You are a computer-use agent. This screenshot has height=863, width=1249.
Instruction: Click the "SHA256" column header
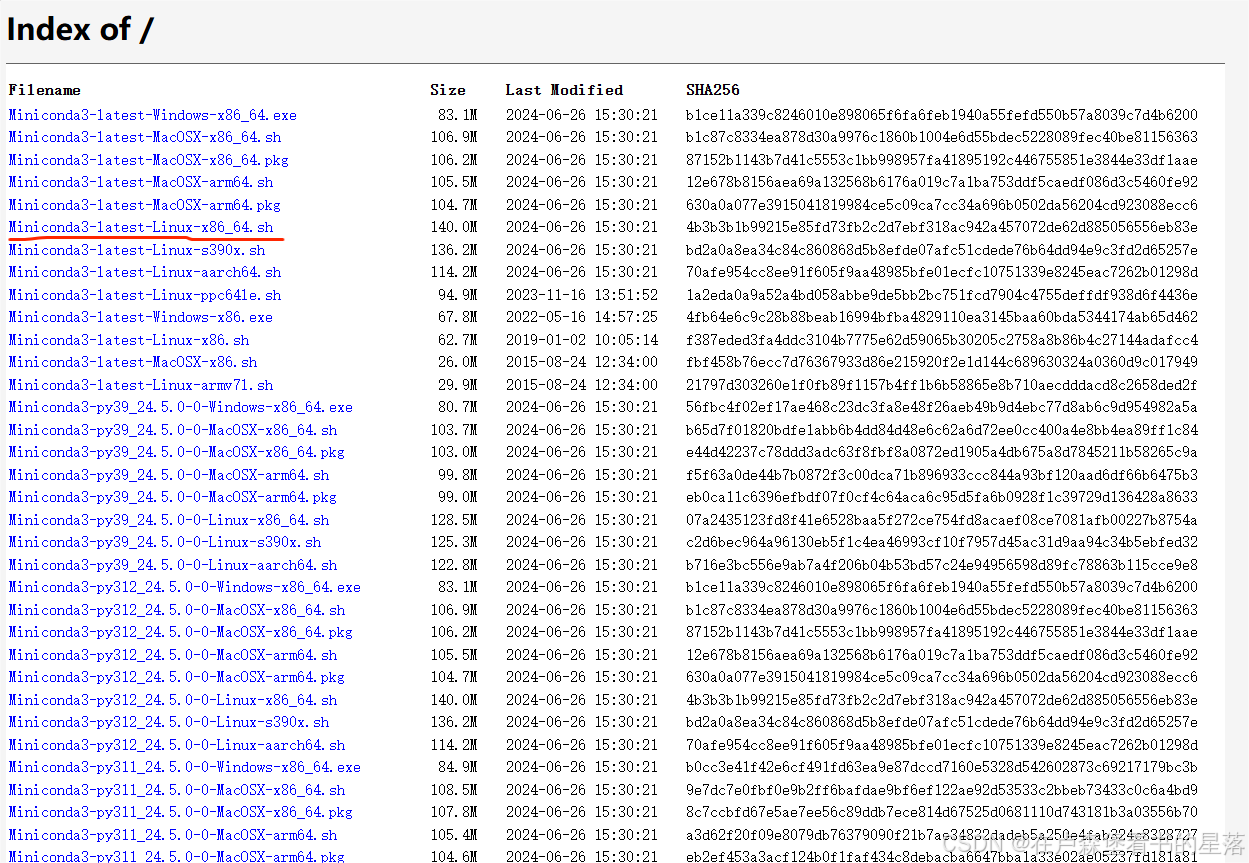(713, 90)
